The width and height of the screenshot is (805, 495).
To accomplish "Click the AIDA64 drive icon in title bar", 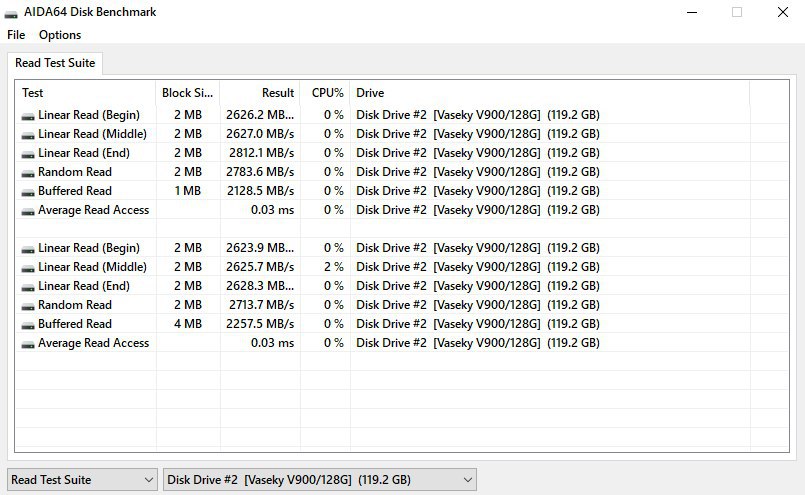I will click(x=11, y=14).
